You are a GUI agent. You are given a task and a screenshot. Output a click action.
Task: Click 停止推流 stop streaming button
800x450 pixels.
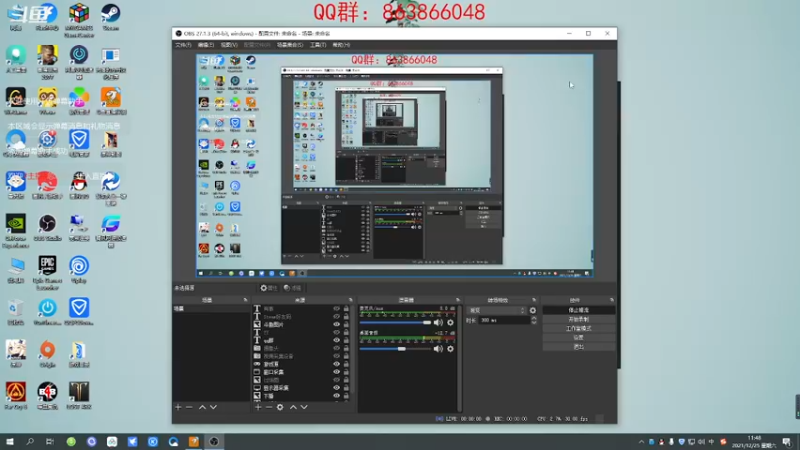[x=579, y=310]
